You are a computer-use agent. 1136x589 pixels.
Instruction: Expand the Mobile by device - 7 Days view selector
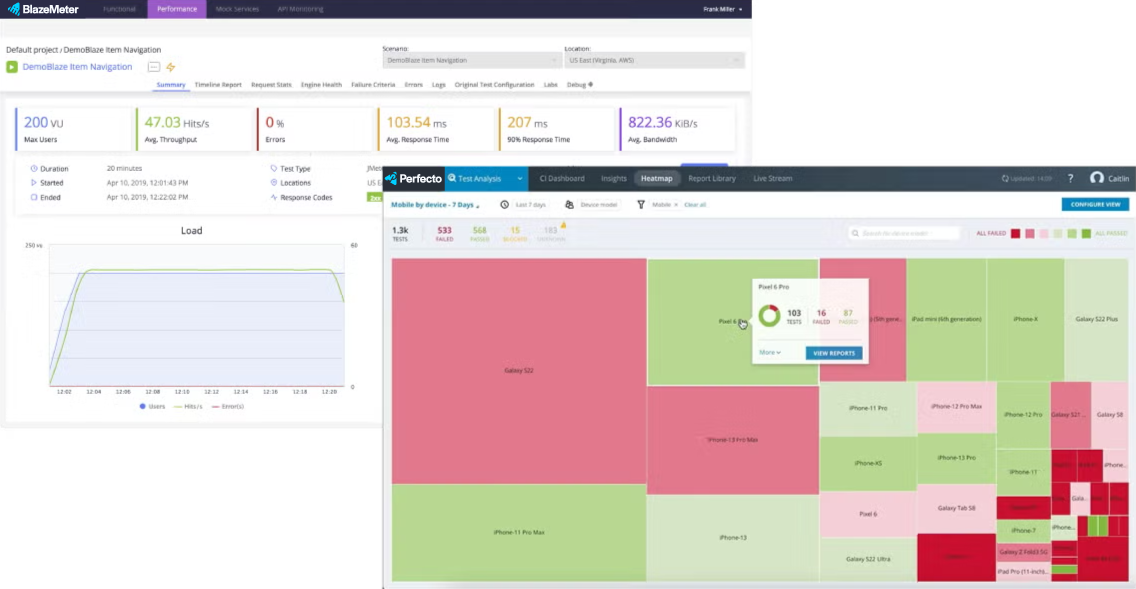435,205
